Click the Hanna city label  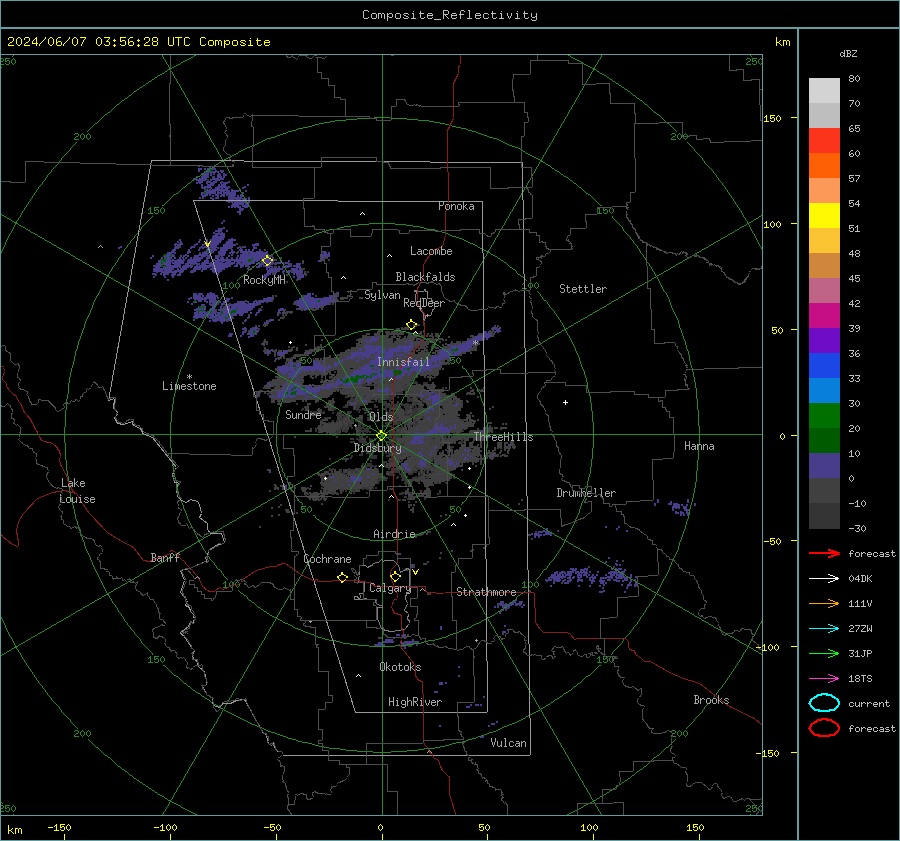[699, 446]
